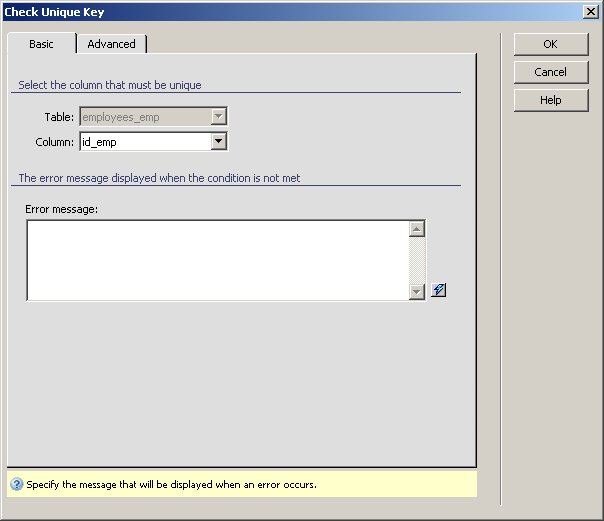Click the Cancel button
Screen dimensions: 604x521
point(550,72)
